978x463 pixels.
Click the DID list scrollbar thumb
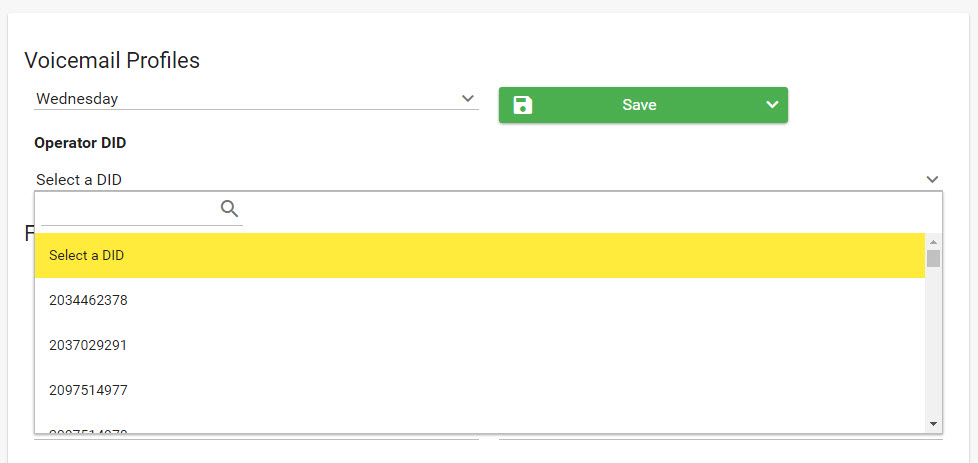pos(933,258)
